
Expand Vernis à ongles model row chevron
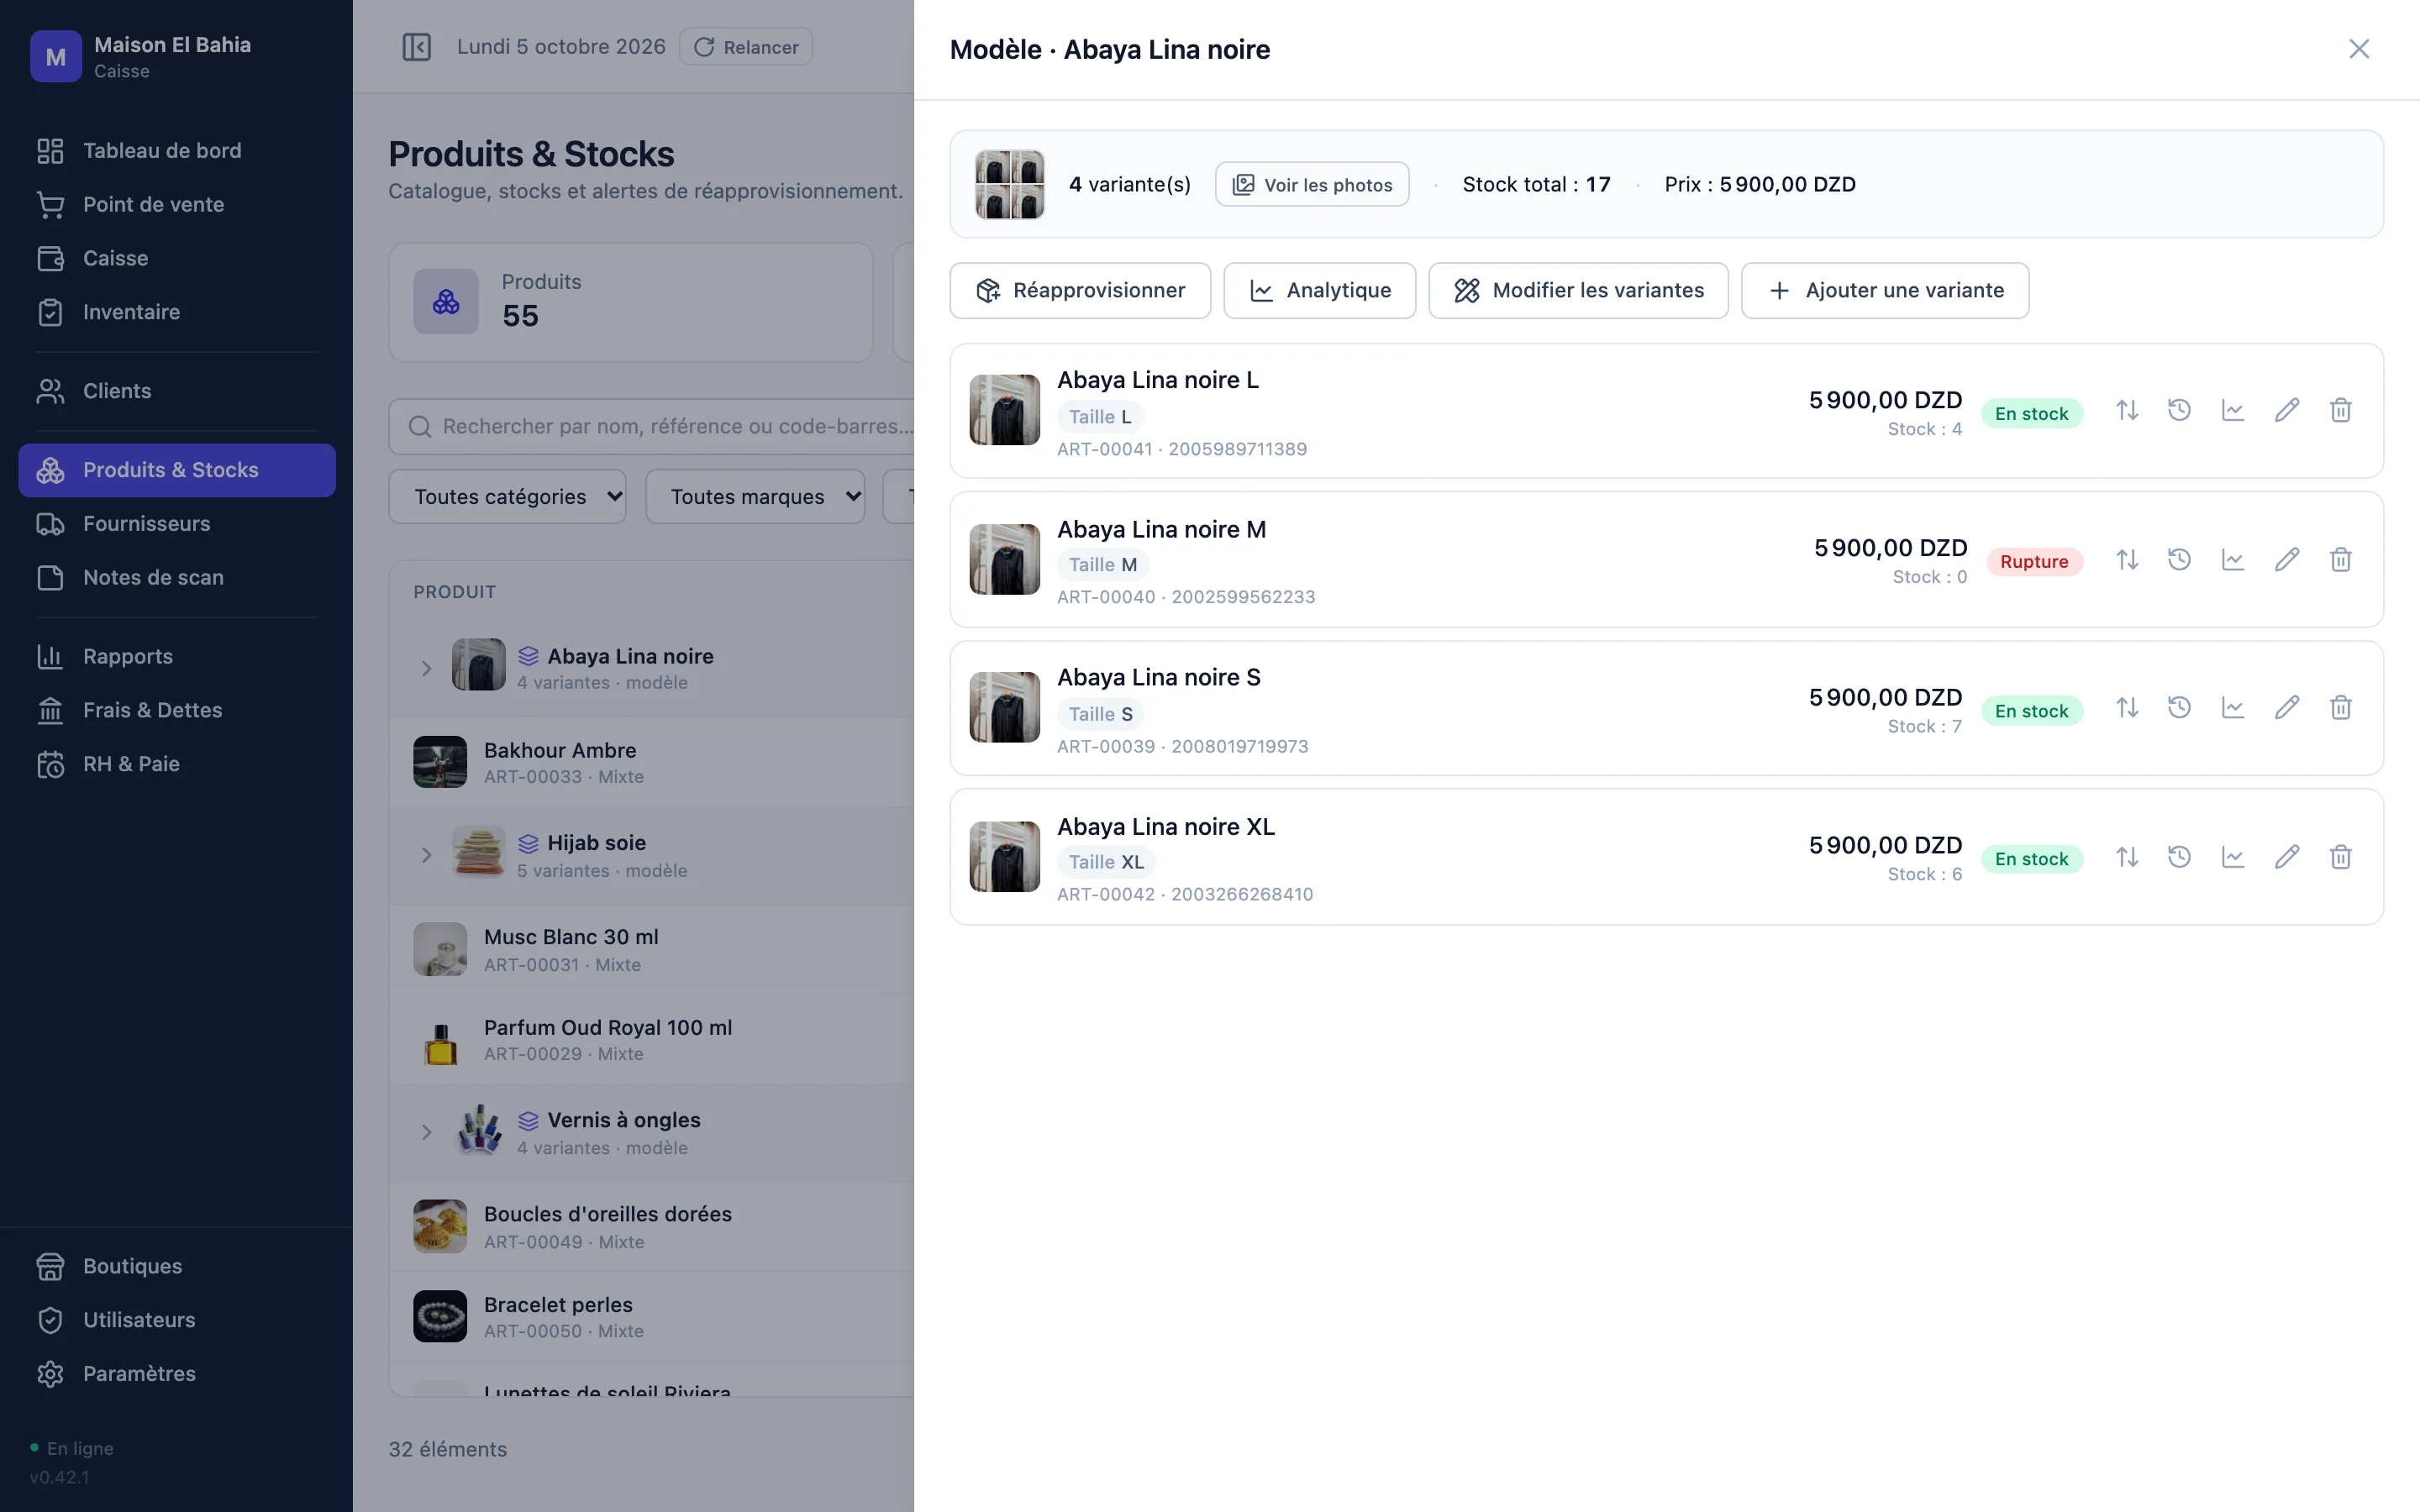tap(426, 1133)
